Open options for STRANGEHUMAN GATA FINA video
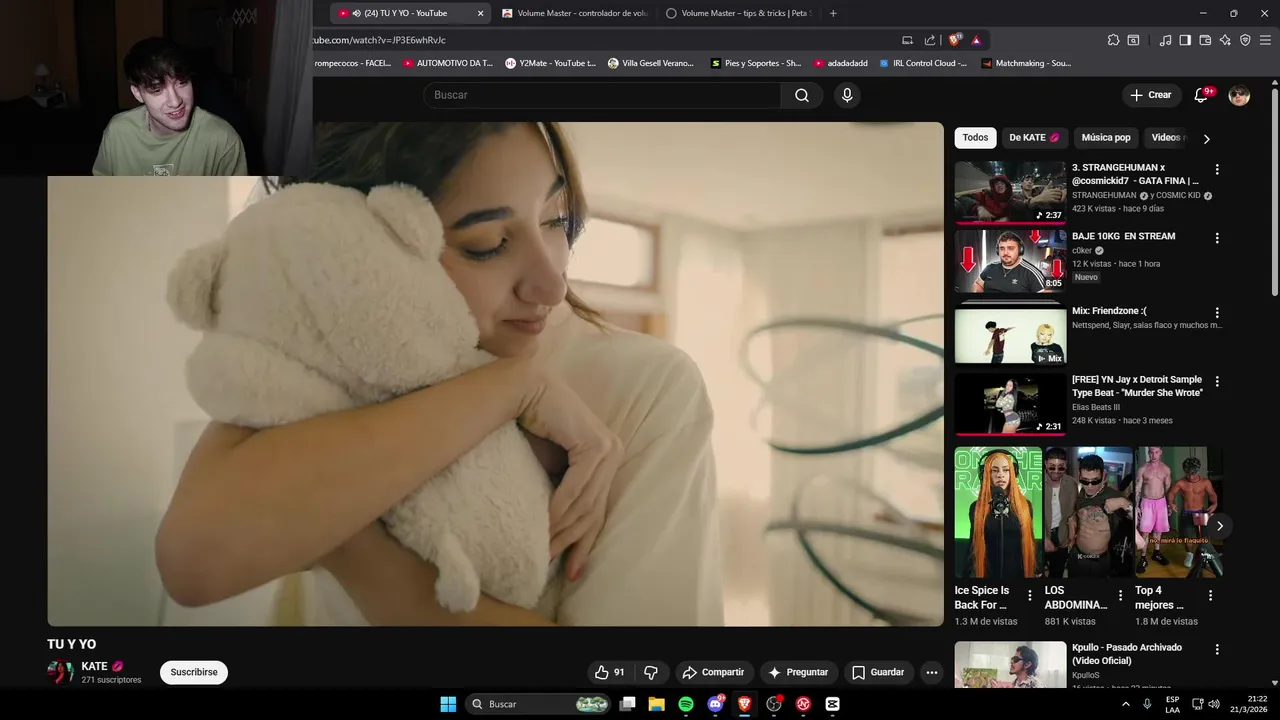The image size is (1280, 720). (x=1217, y=169)
